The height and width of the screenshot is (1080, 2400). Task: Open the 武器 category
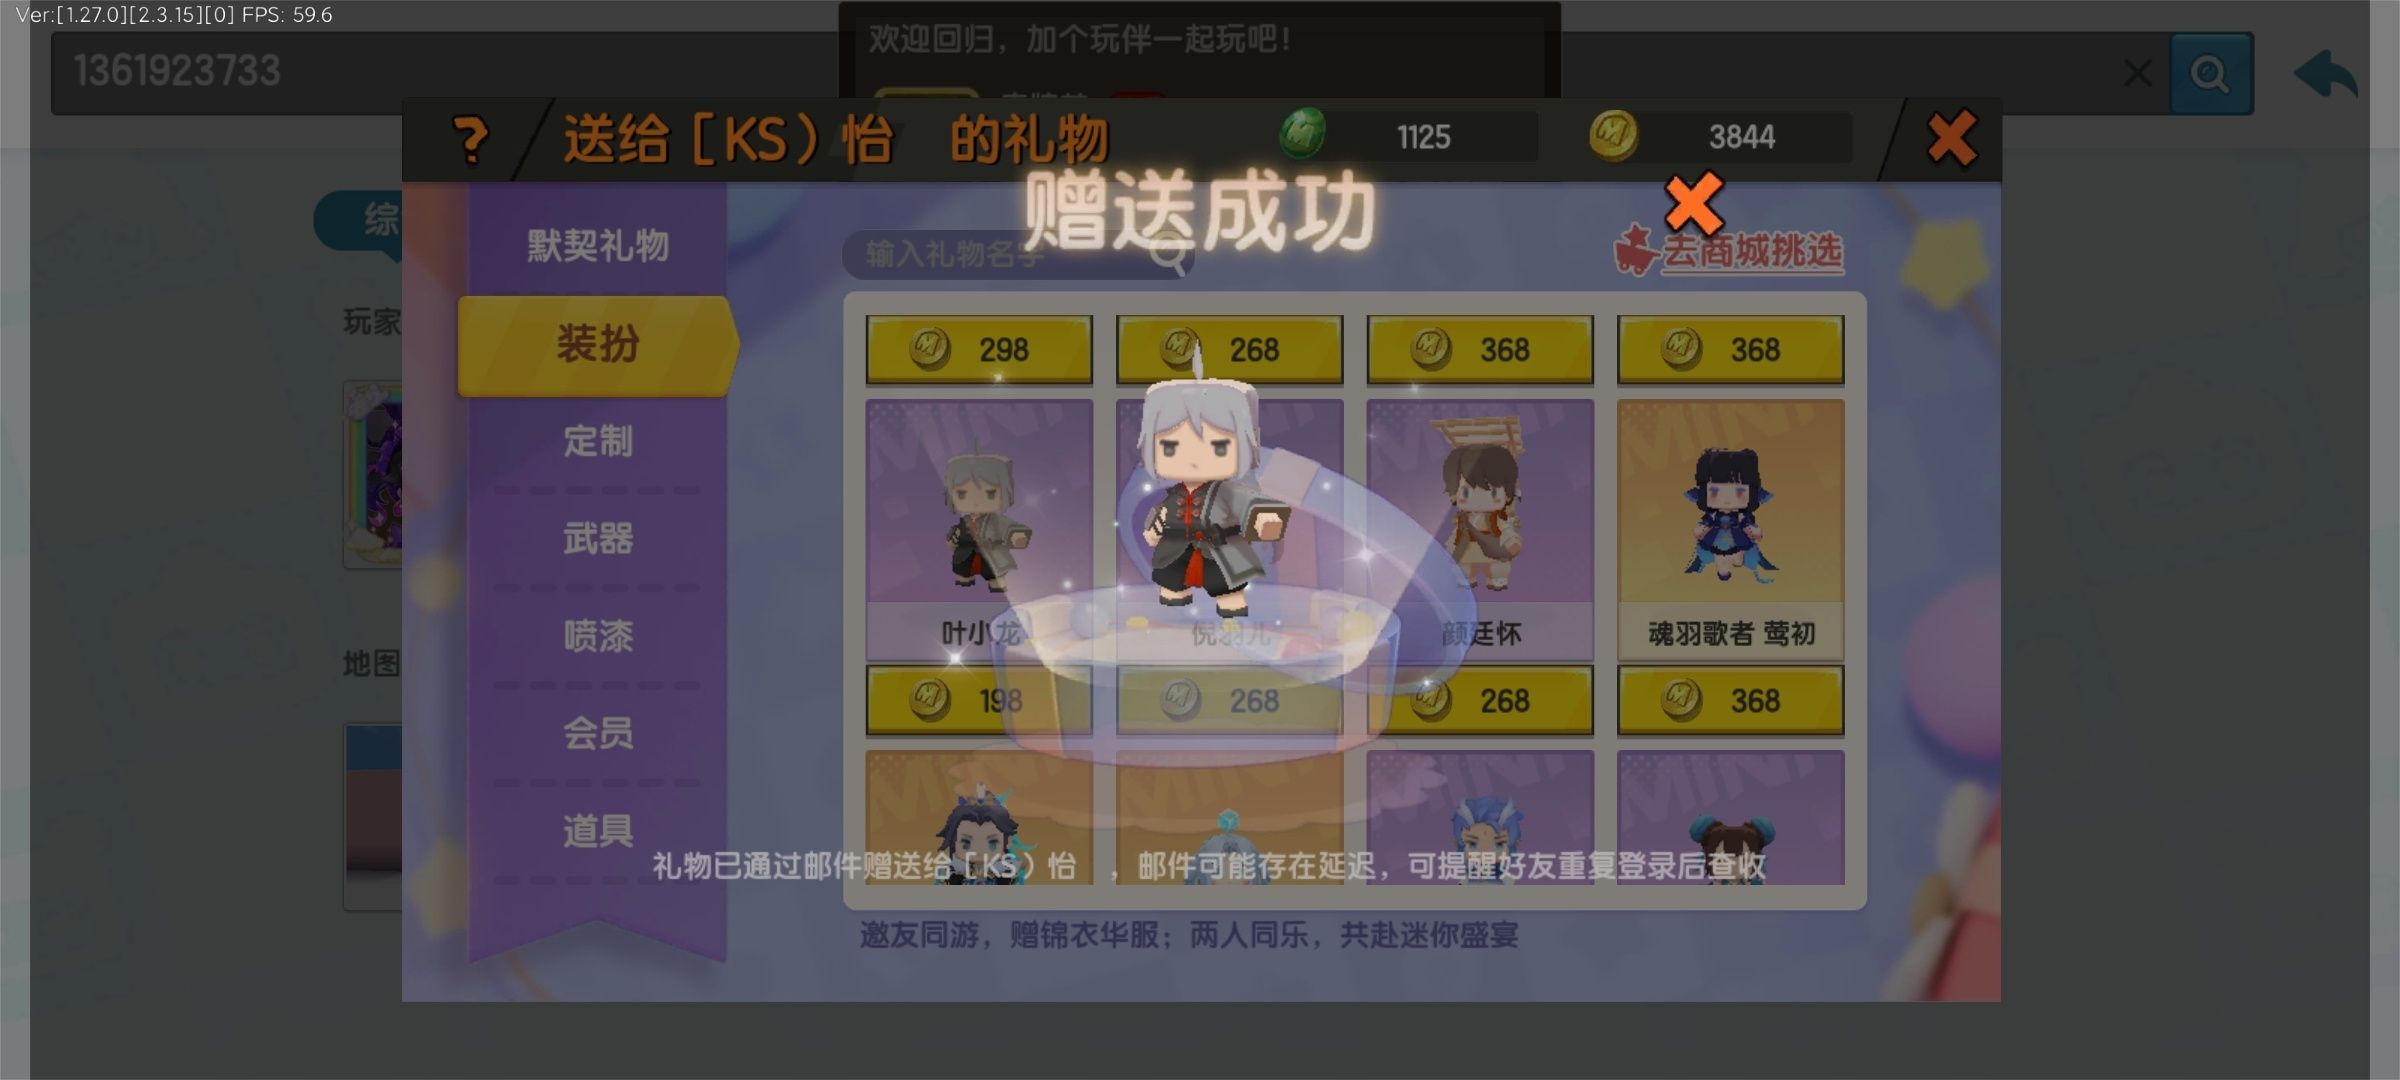[x=597, y=539]
